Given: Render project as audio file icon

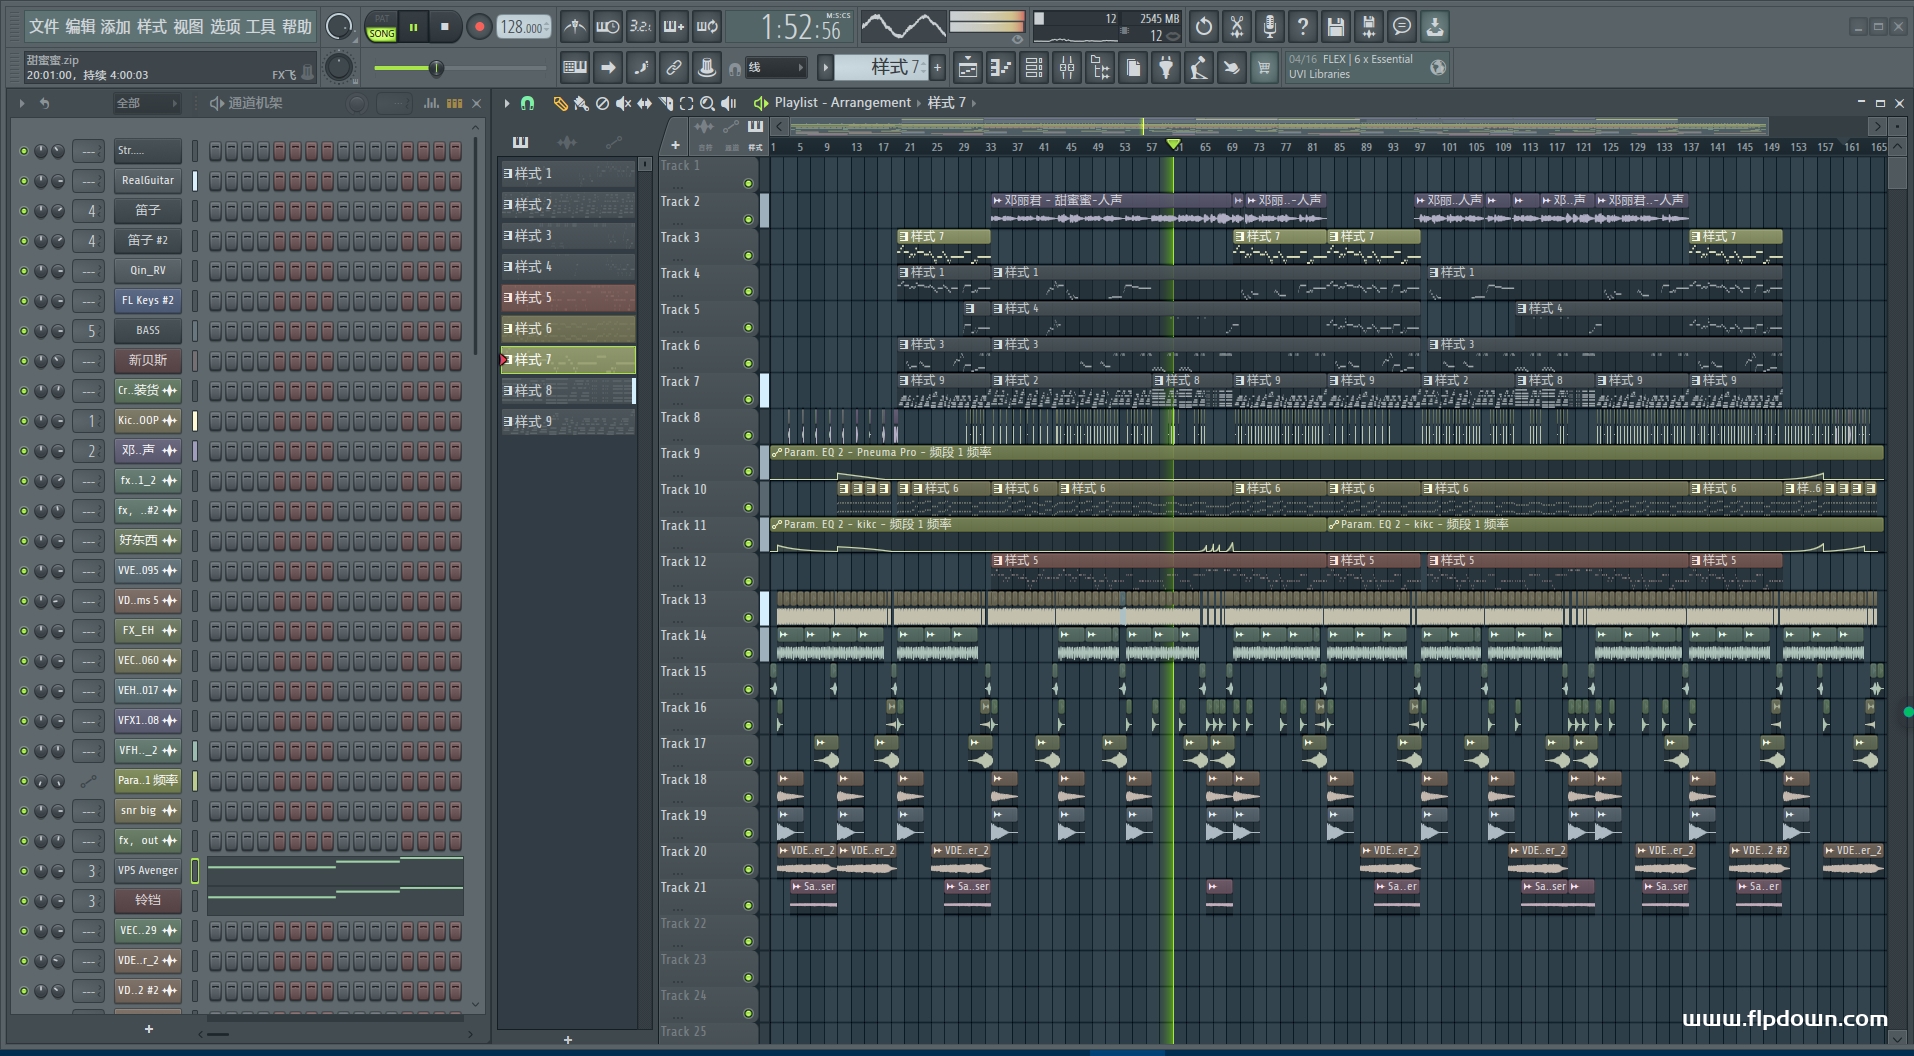Looking at the screenshot, I should 1369,27.
